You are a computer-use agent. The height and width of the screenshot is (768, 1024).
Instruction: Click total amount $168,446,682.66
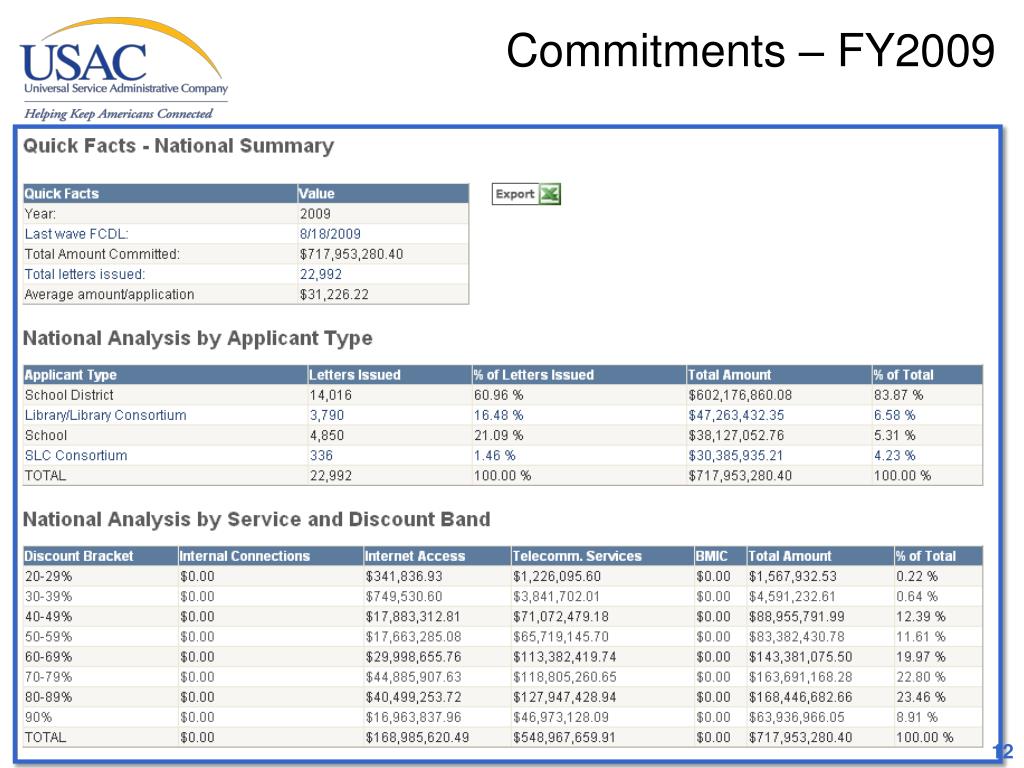click(800, 697)
